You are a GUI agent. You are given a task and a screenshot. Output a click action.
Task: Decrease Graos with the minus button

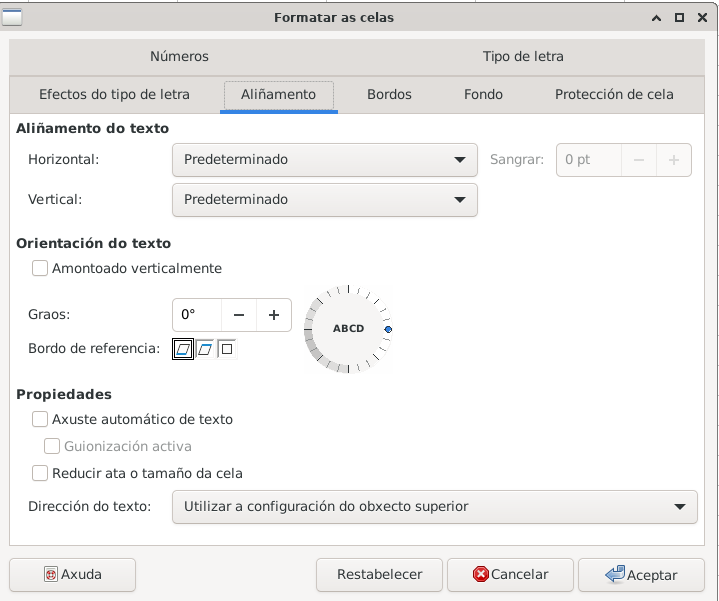[239, 315]
